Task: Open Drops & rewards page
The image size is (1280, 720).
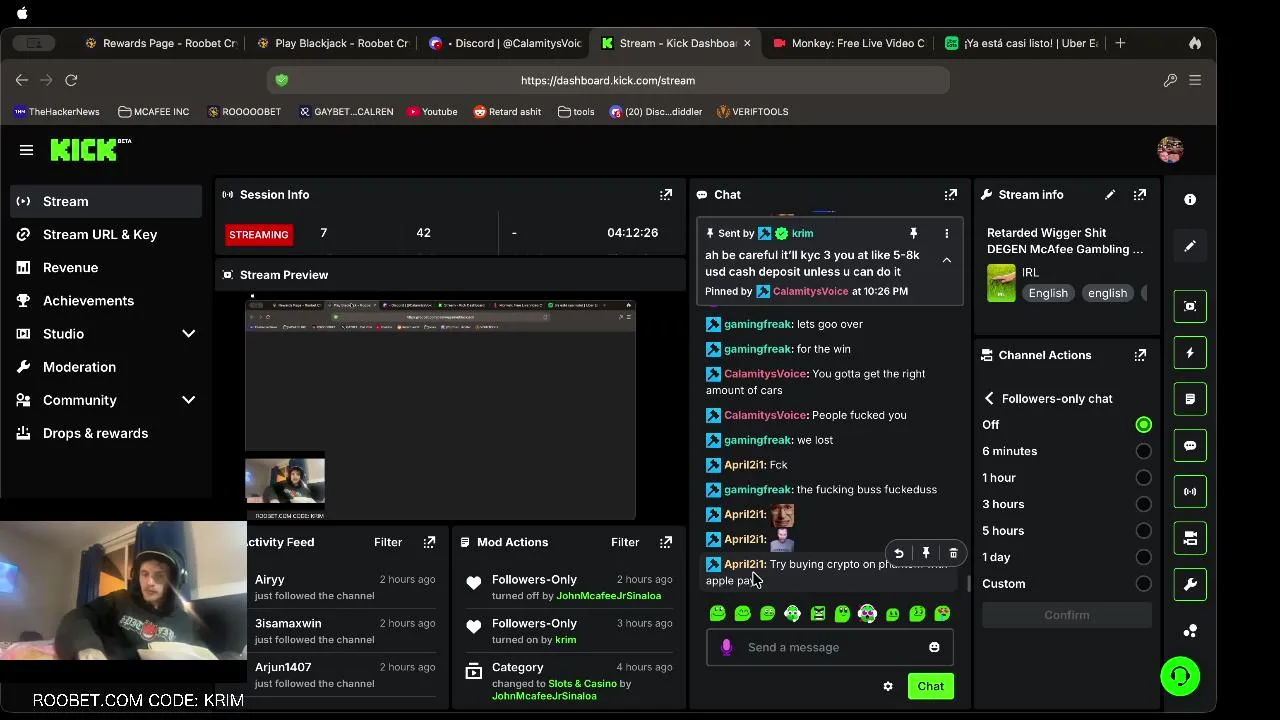Action: point(106,433)
